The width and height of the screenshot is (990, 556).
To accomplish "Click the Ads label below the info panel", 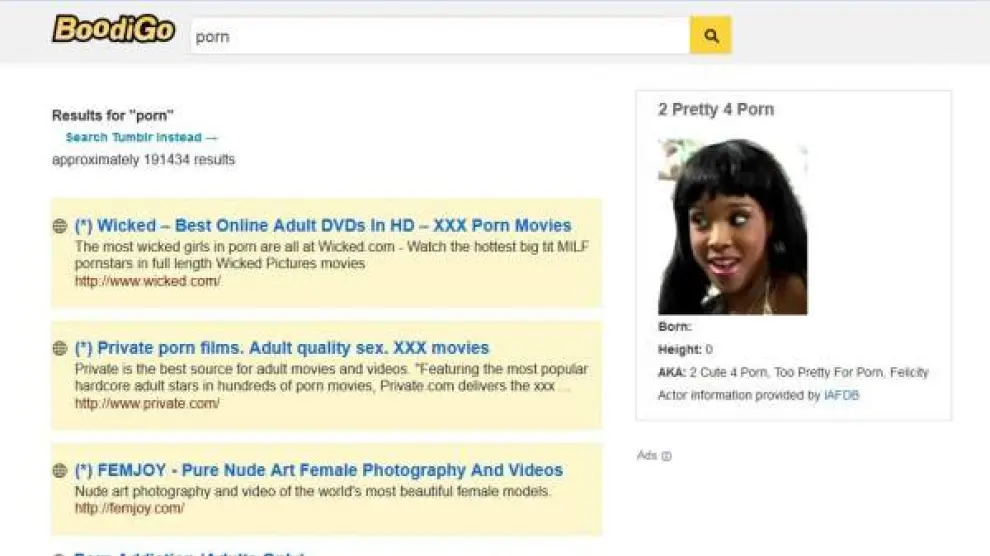I will [x=647, y=456].
